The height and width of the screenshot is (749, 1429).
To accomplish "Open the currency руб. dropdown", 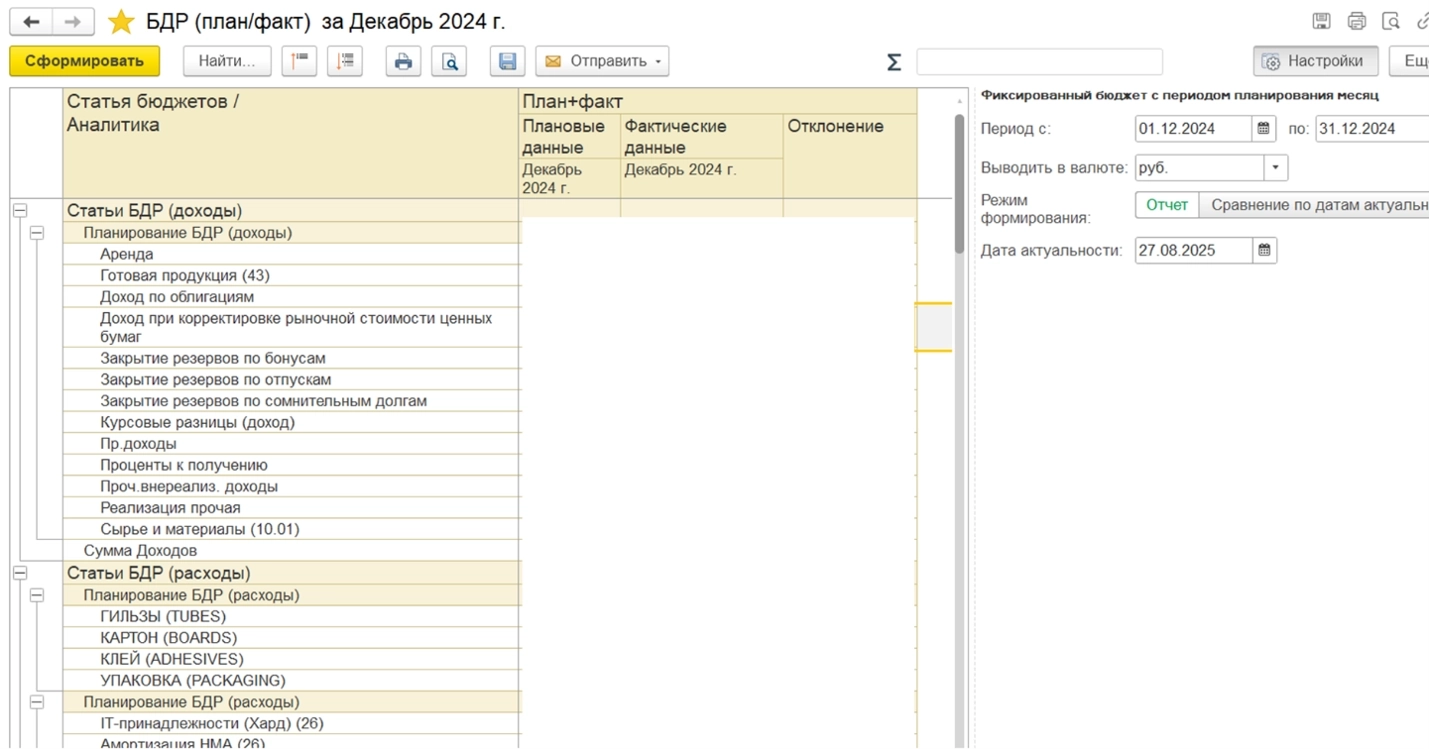I will click(x=1275, y=168).
